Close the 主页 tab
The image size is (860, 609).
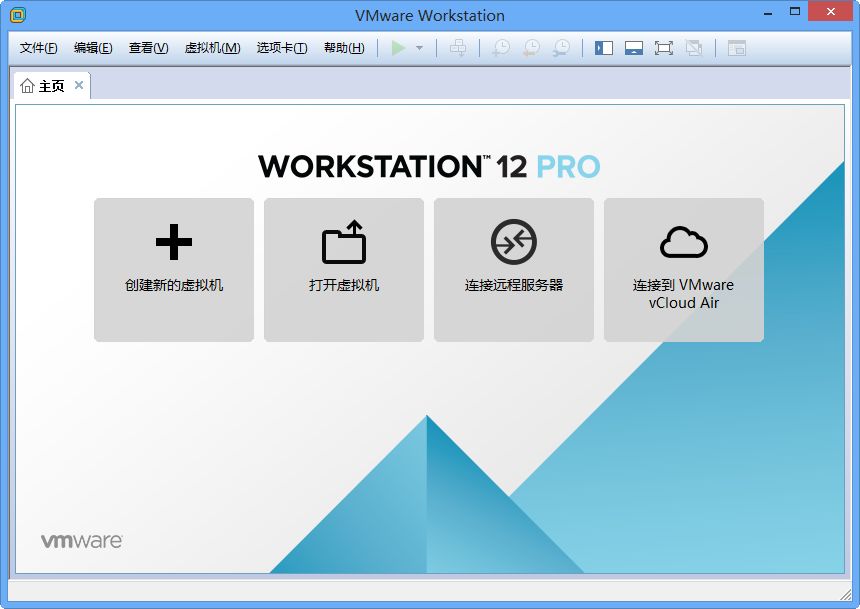click(79, 85)
